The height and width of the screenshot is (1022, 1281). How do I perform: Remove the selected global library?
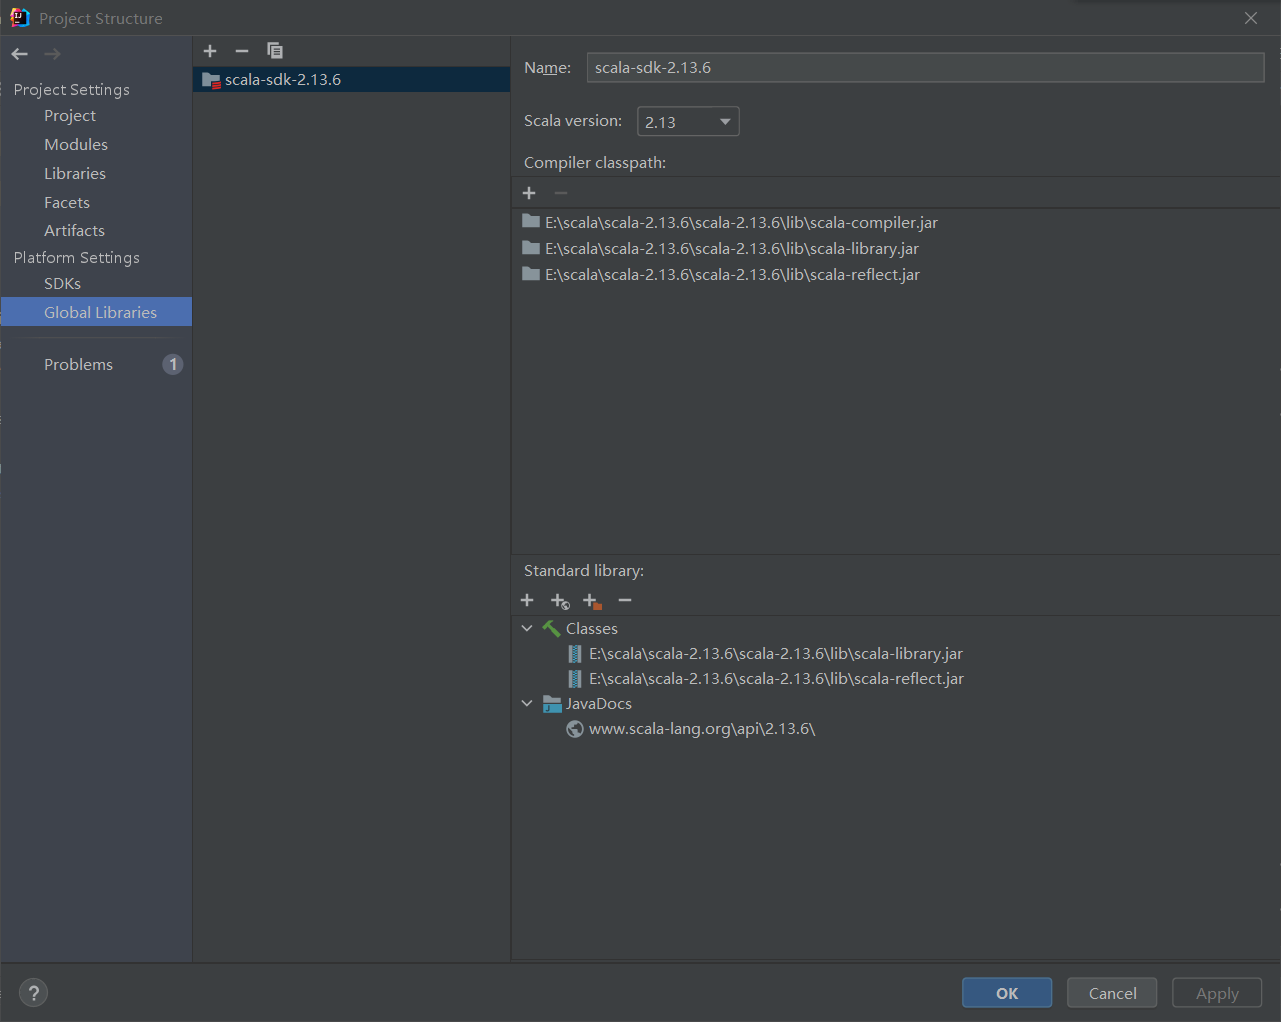(x=242, y=51)
